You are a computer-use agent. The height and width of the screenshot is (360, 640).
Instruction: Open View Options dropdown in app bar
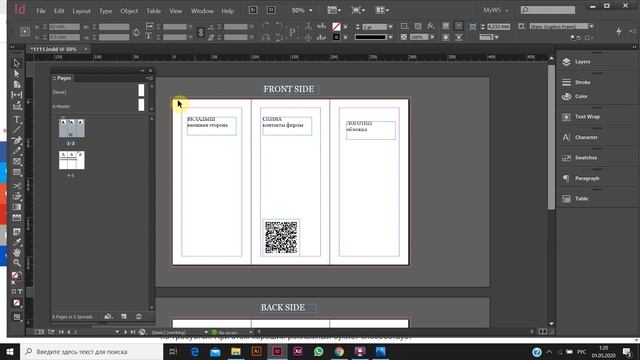[x=334, y=10]
